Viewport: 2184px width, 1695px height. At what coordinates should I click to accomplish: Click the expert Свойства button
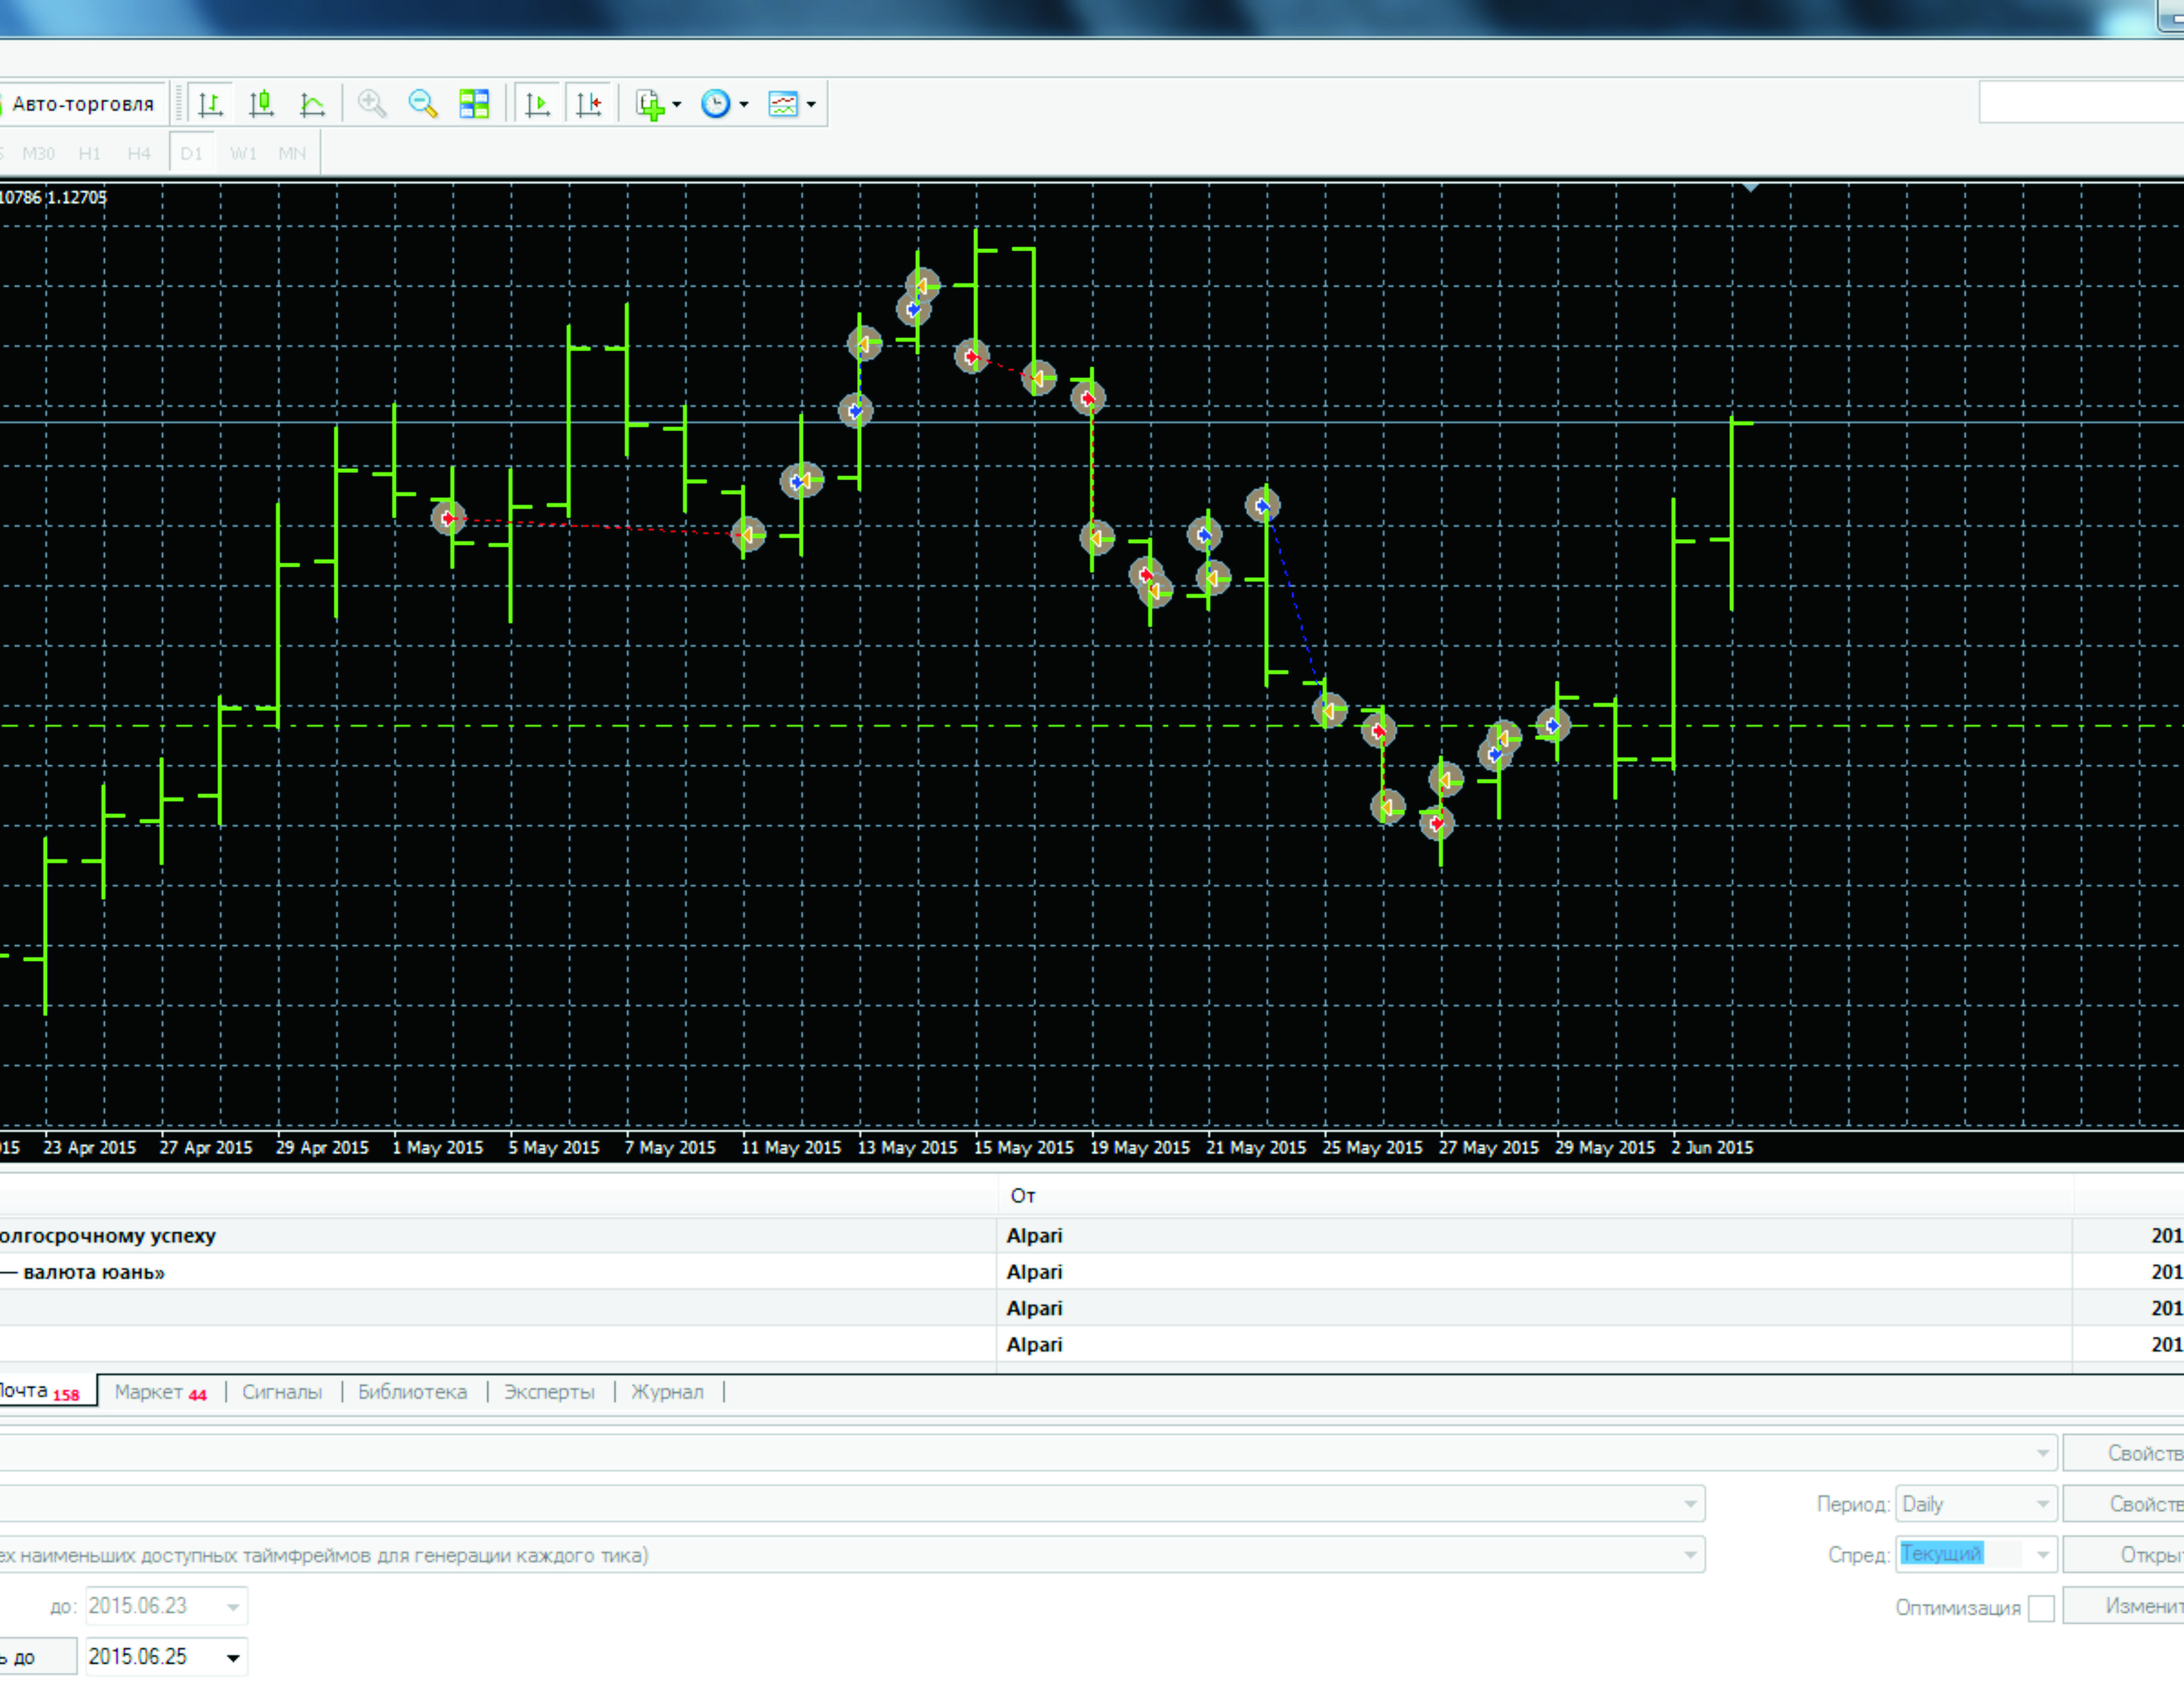pos(2124,1453)
